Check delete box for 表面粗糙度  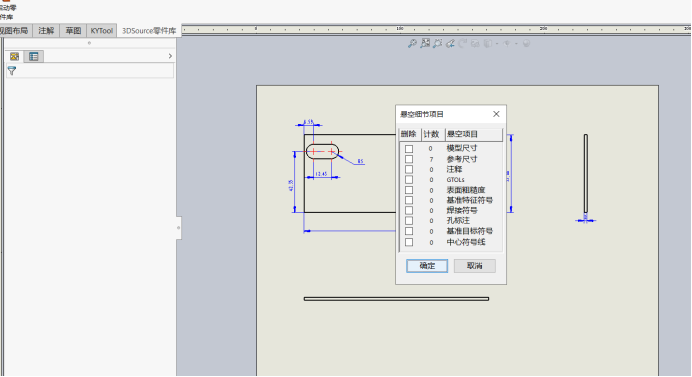click(x=409, y=190)
